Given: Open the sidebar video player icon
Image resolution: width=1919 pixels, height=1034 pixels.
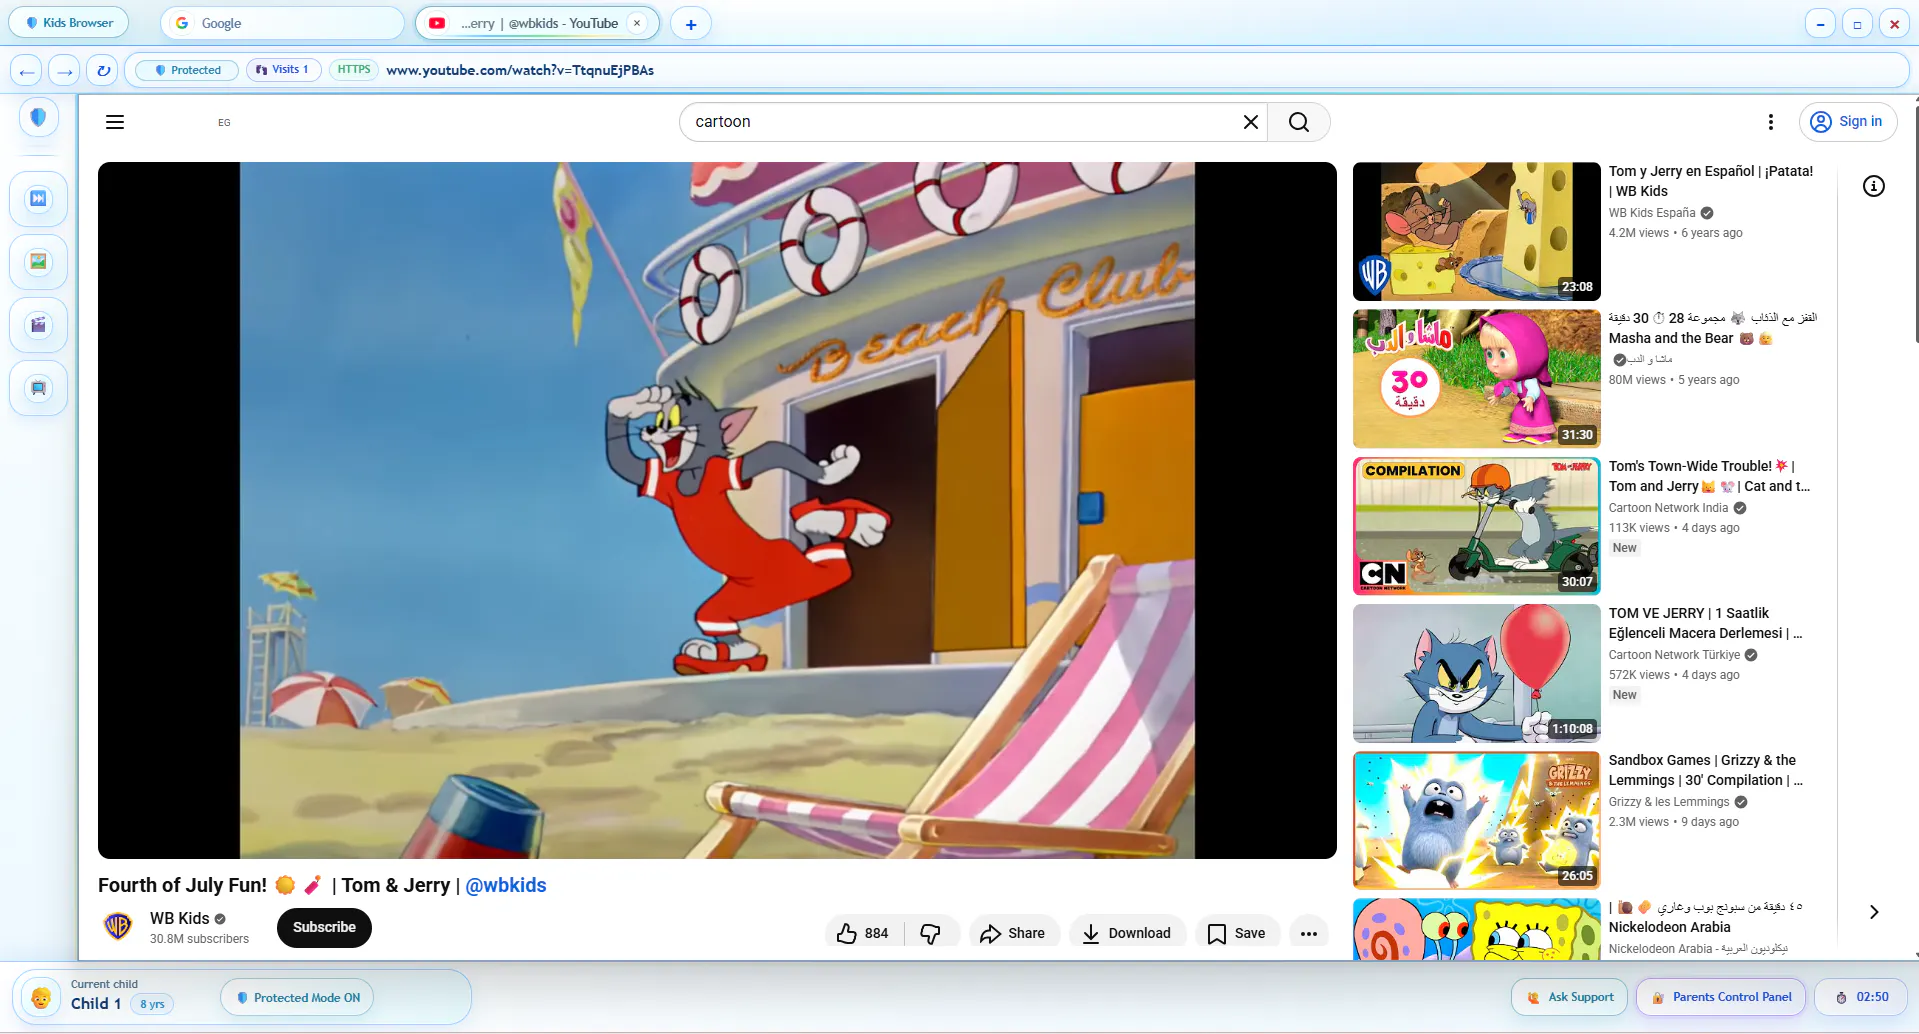Looking at the screenshot, I should [x=39, y=199].
